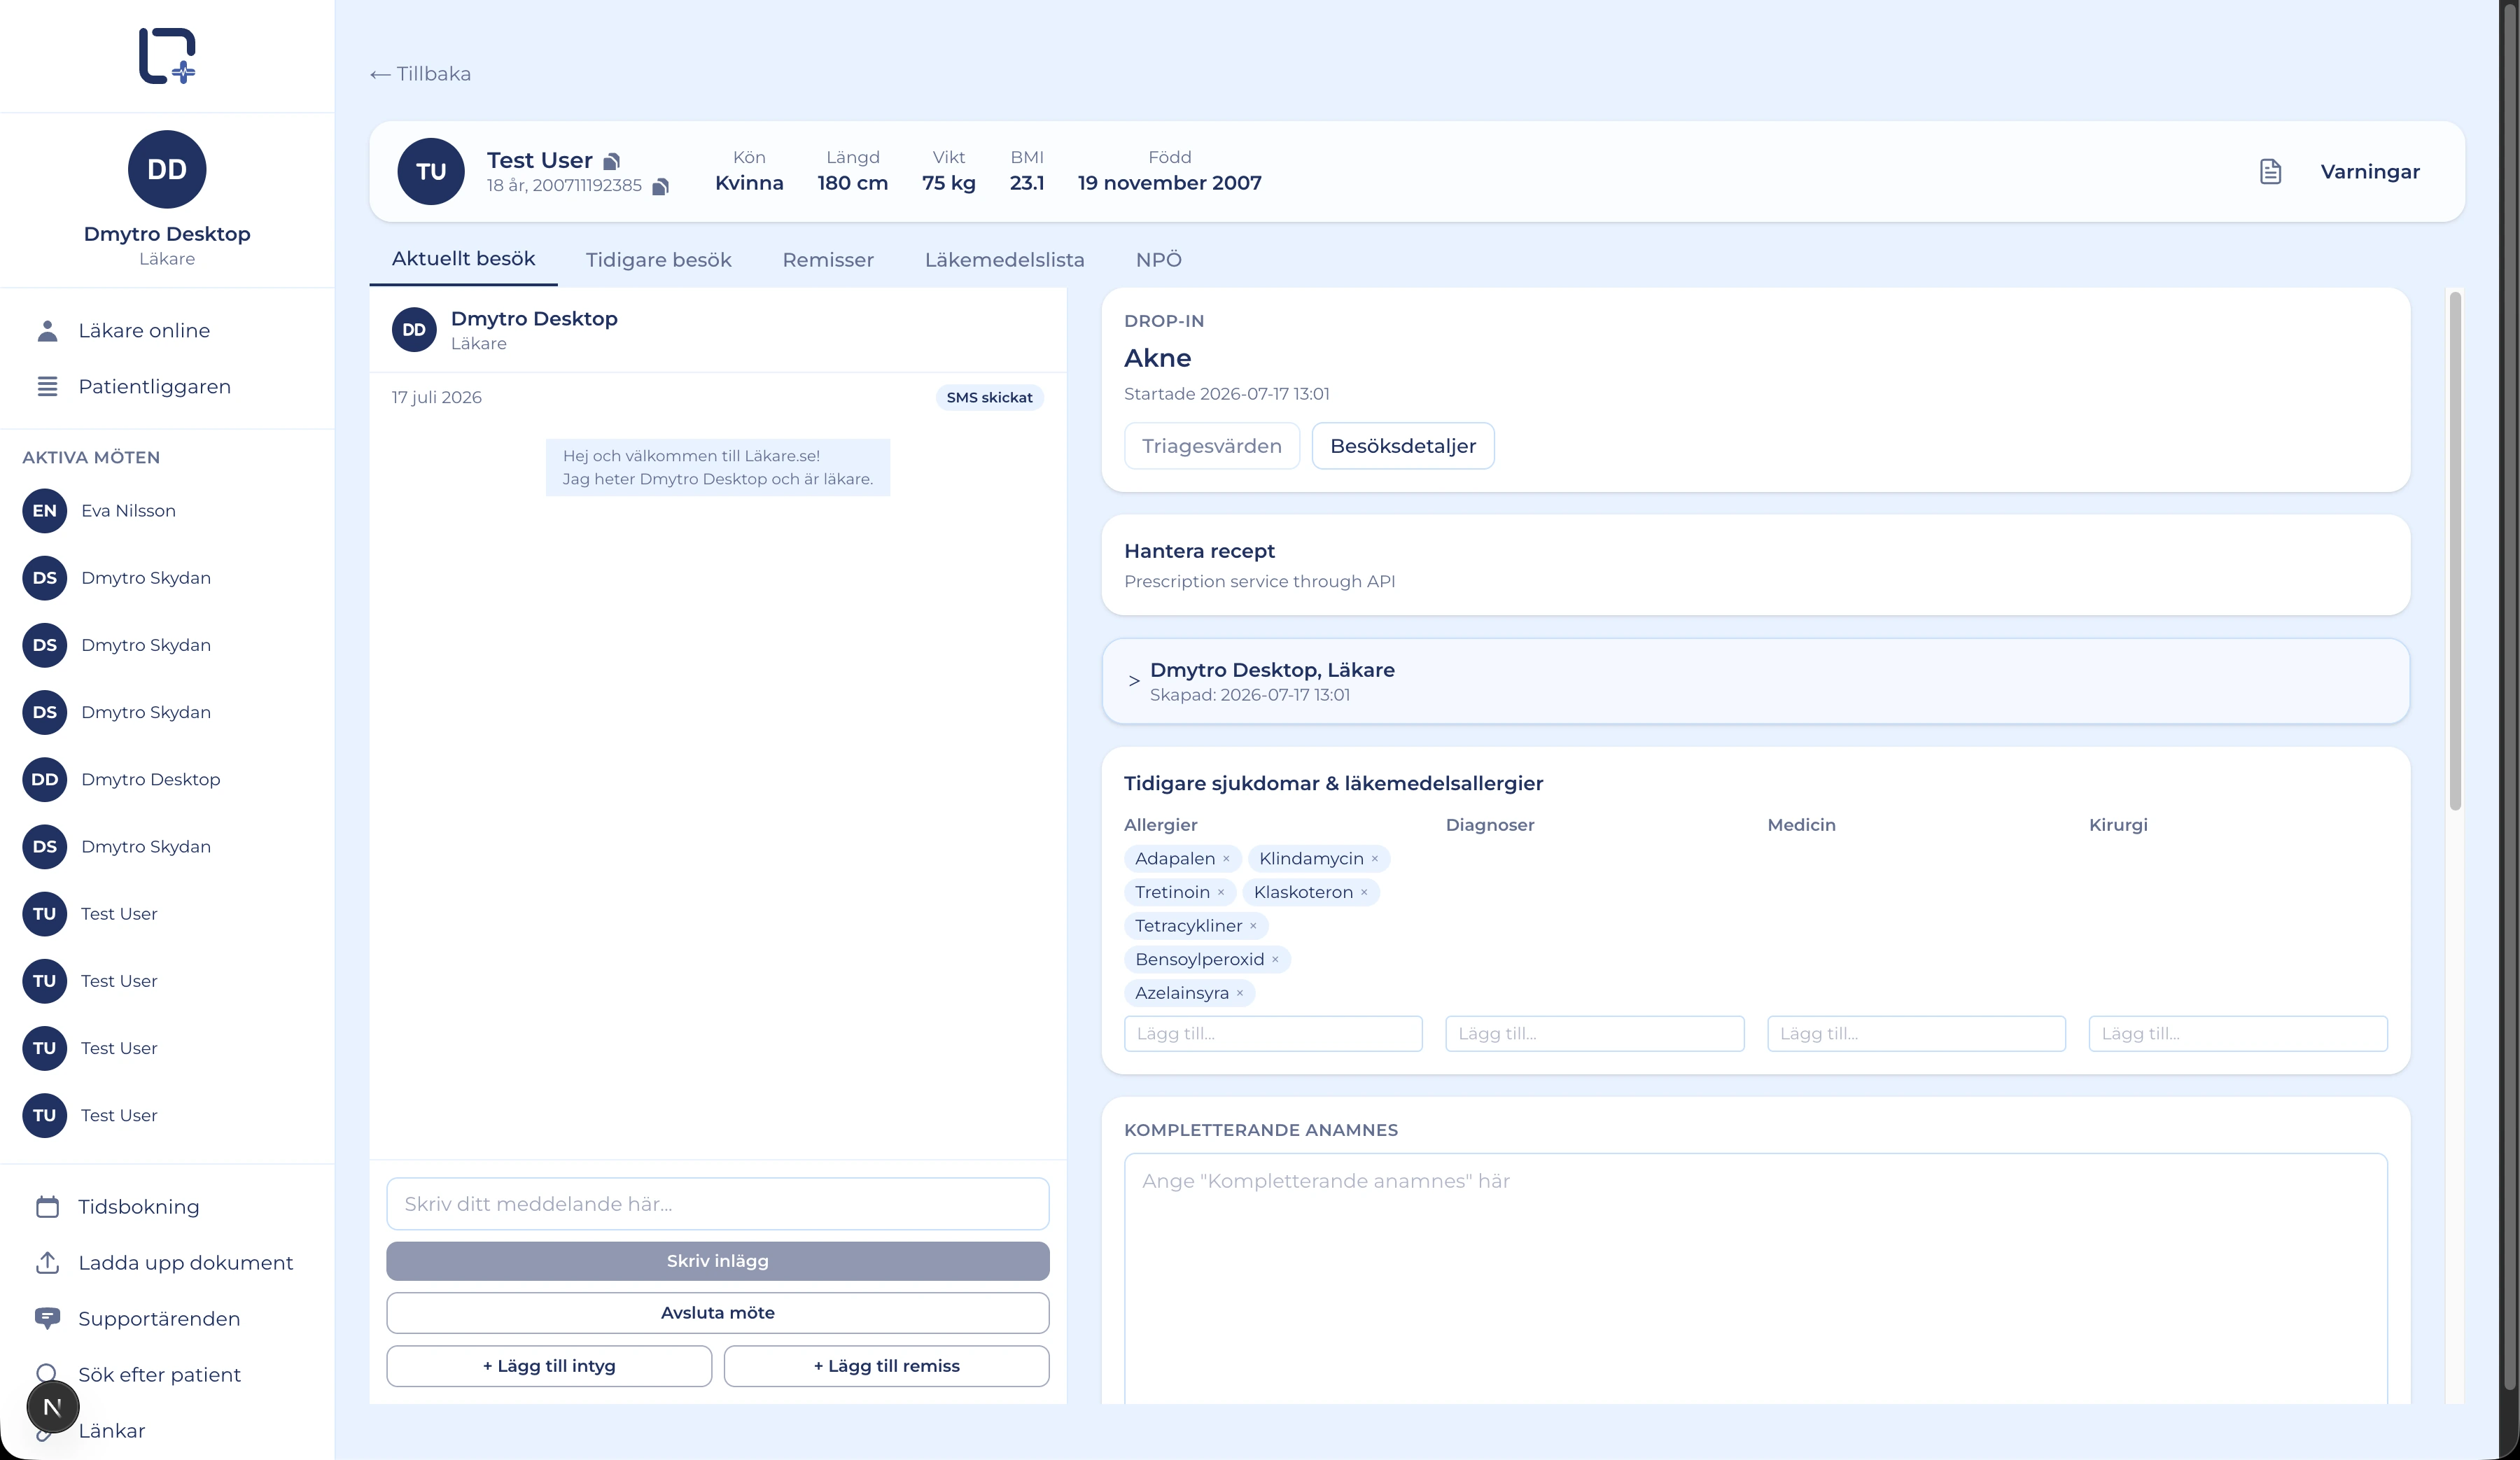Open Supportärenden in sidebar

point(159,1319)
